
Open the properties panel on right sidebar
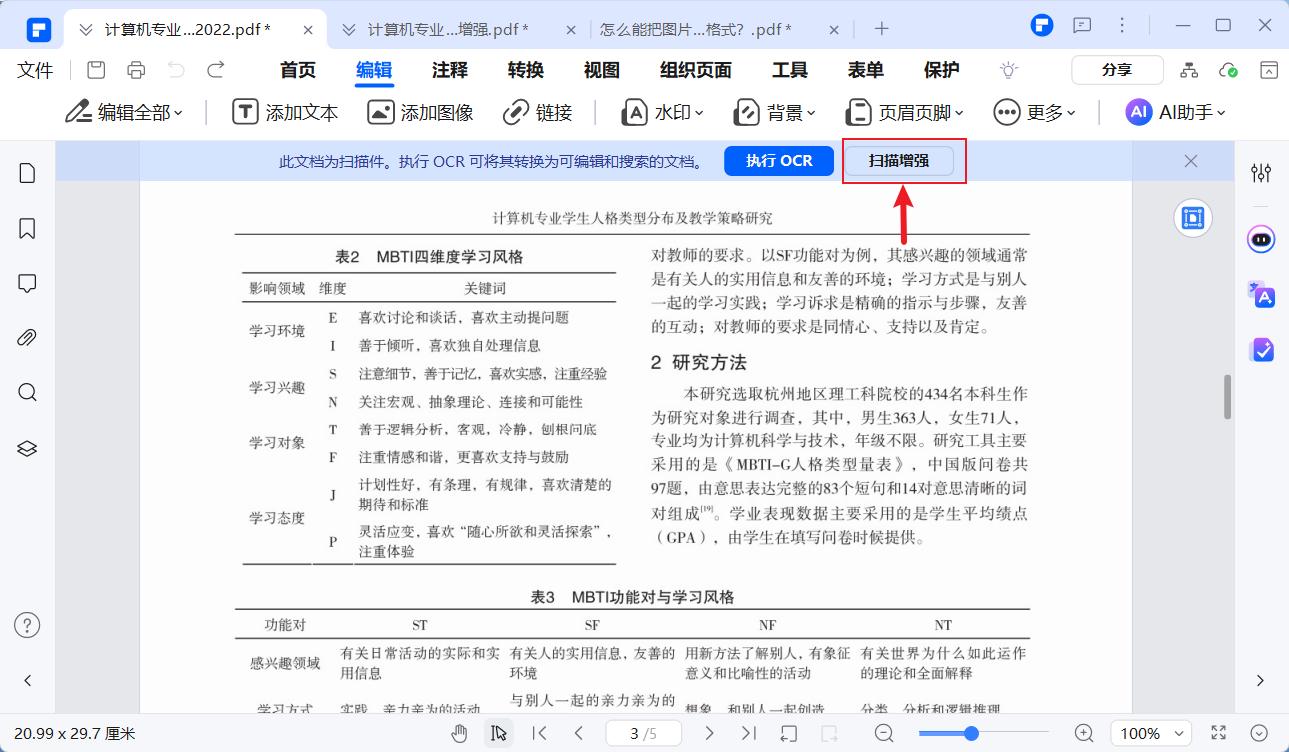[x=1261, y=173]
